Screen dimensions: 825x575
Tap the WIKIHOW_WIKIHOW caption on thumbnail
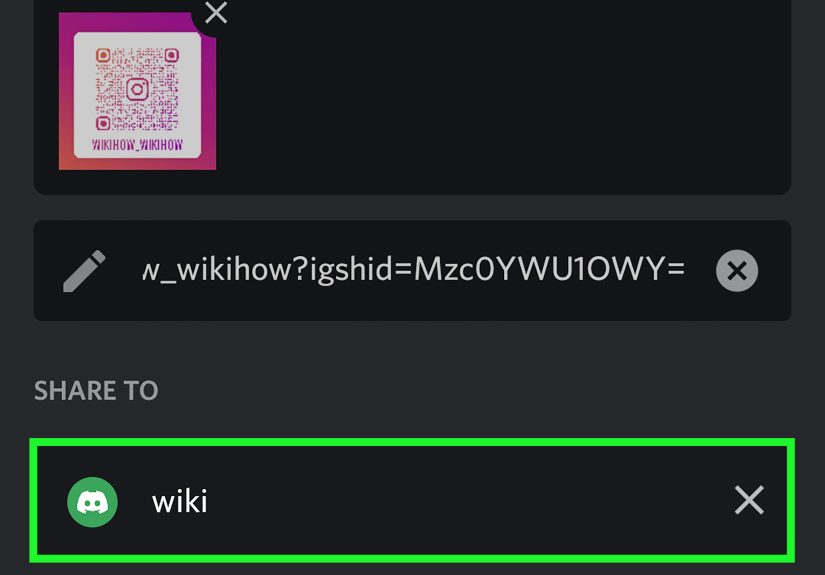pos(137,145)
